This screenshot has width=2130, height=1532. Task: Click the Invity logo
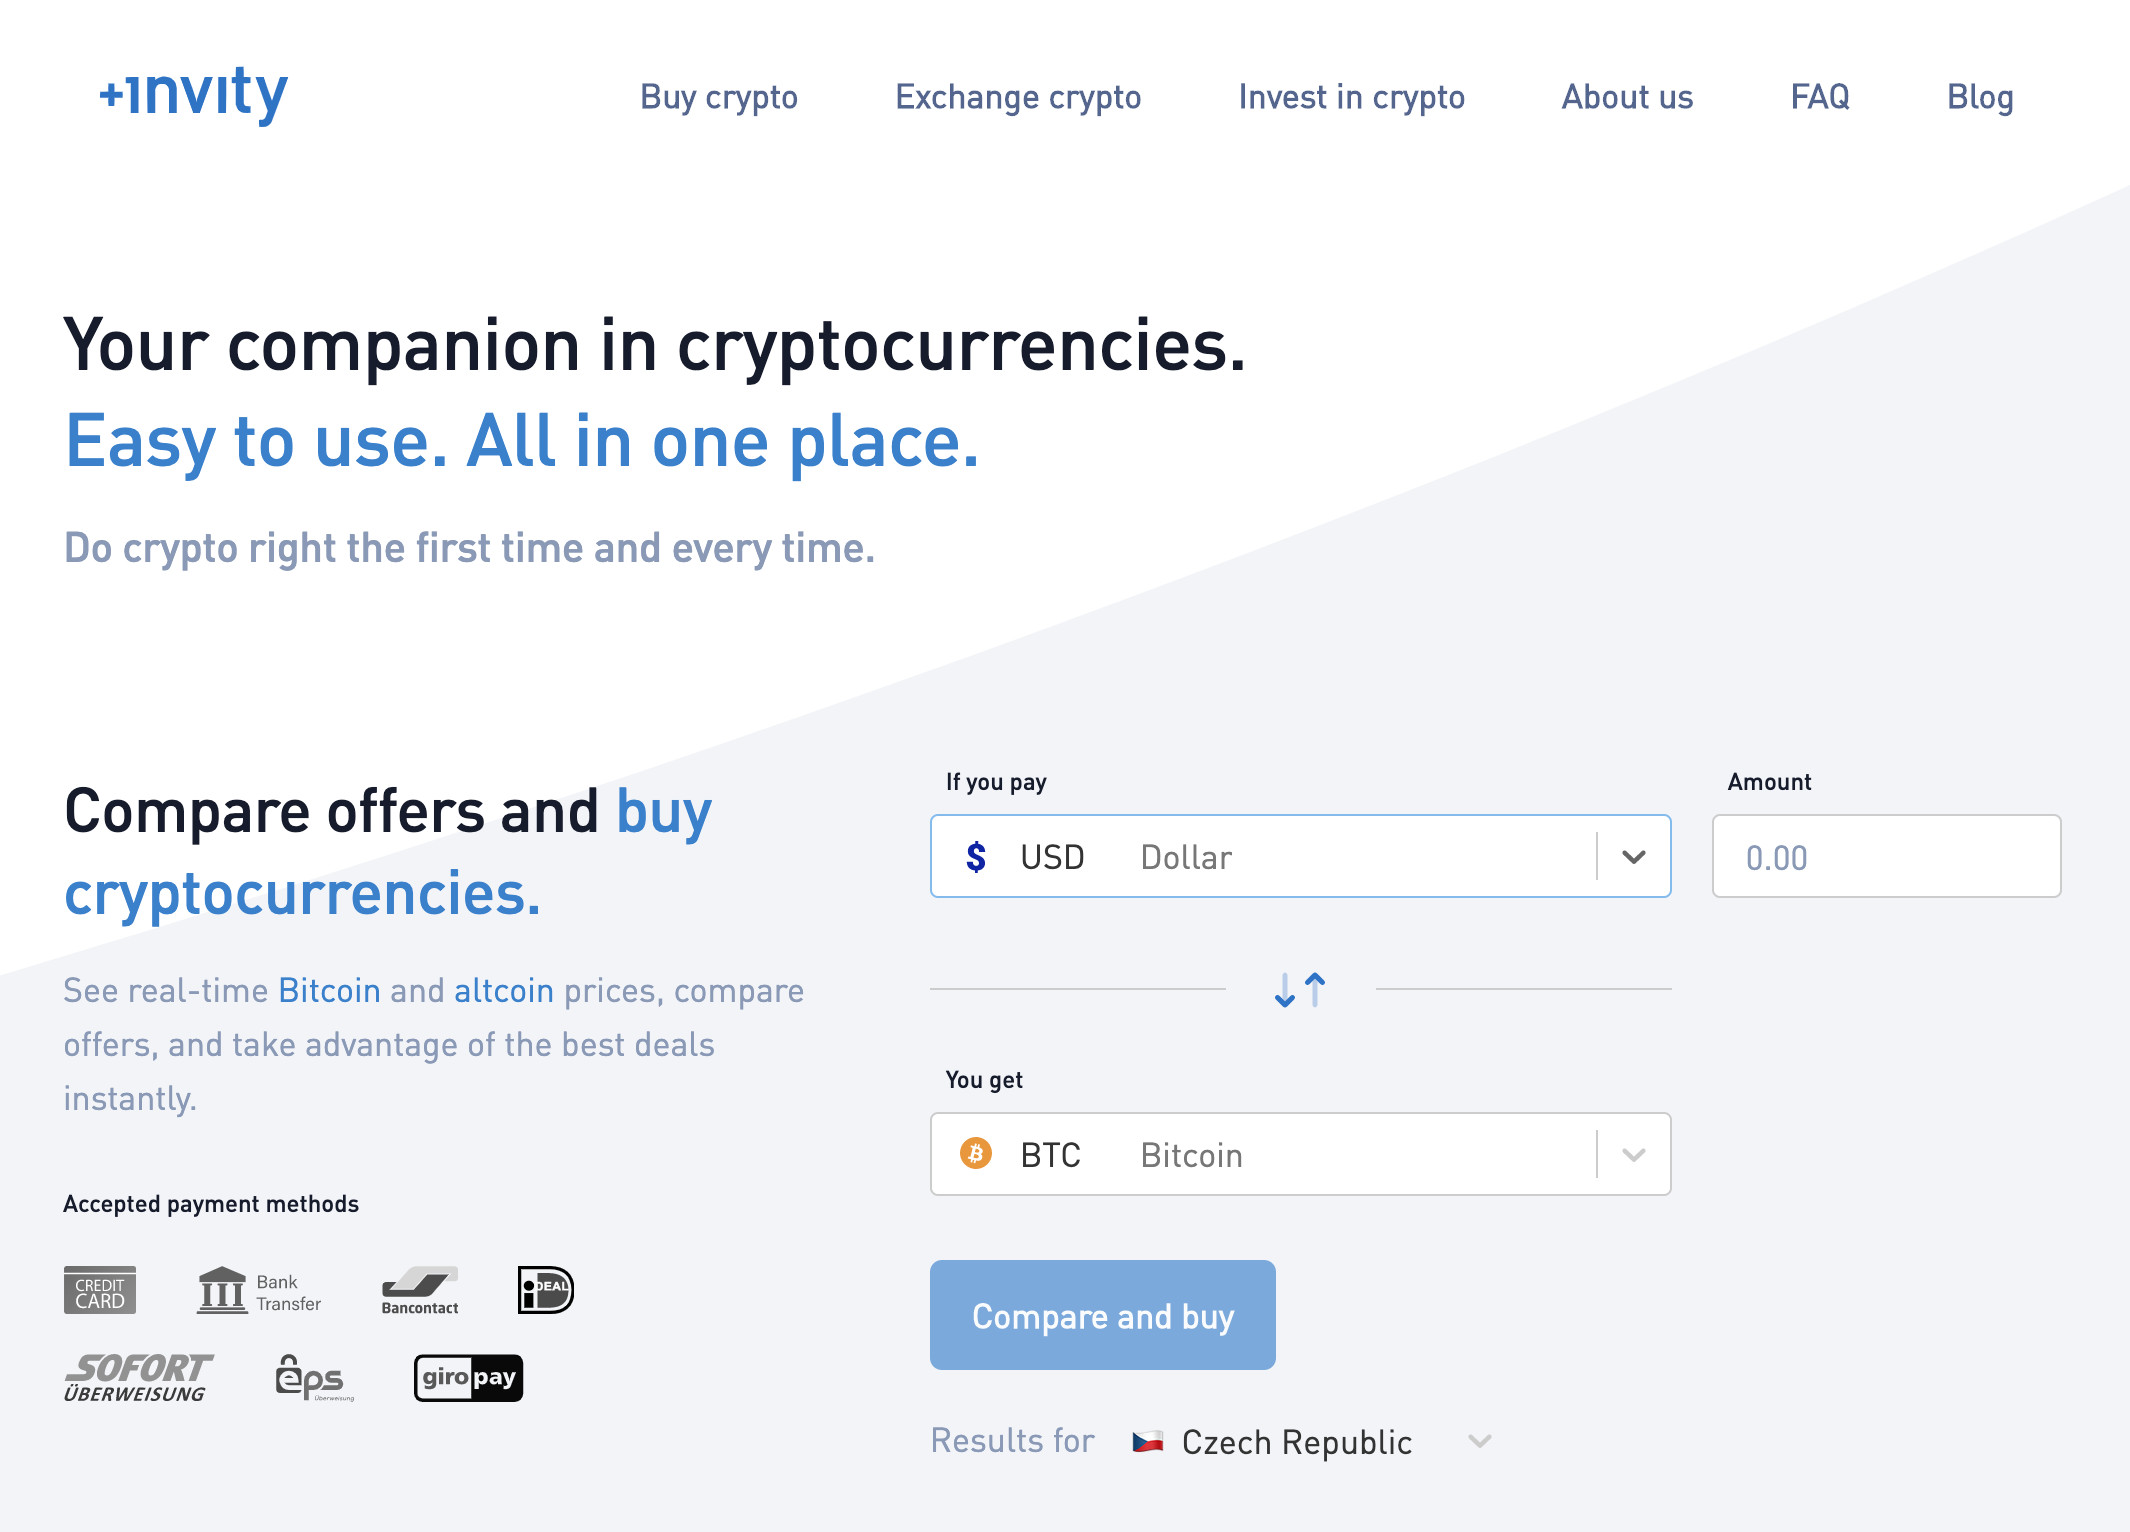[x=193, y=94]
